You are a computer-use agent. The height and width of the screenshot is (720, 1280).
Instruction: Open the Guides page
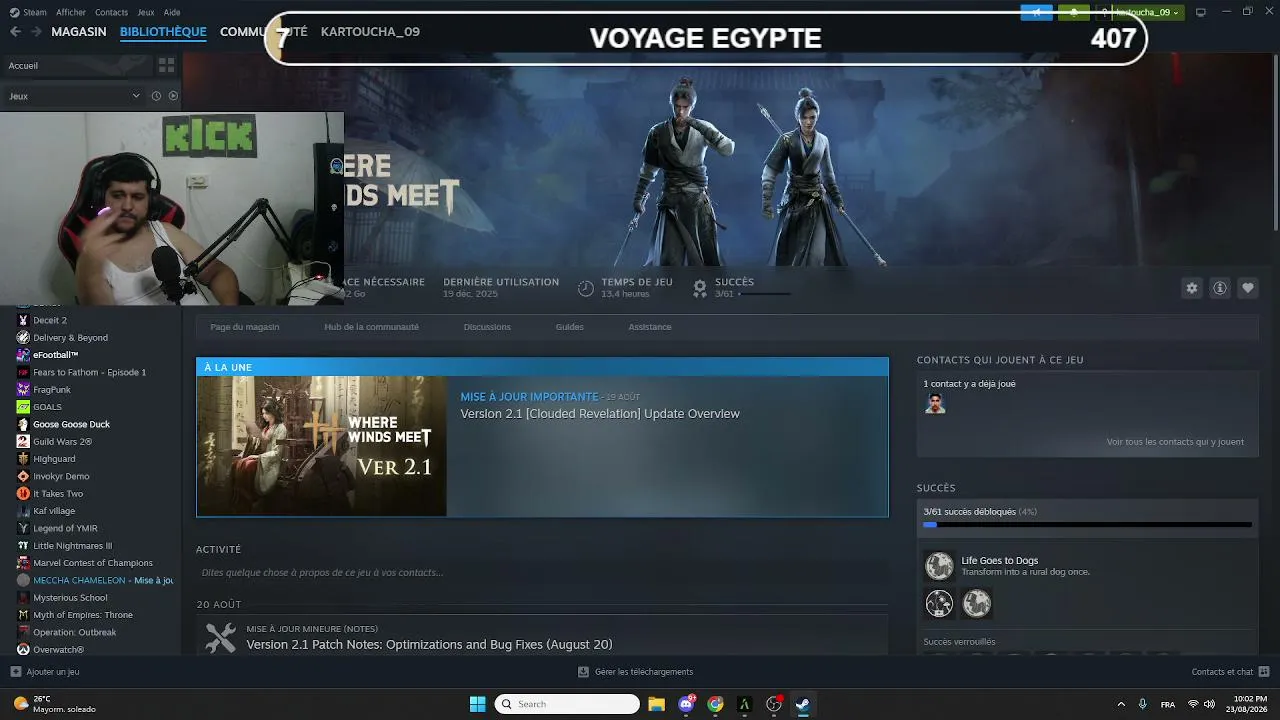point(569,327)
